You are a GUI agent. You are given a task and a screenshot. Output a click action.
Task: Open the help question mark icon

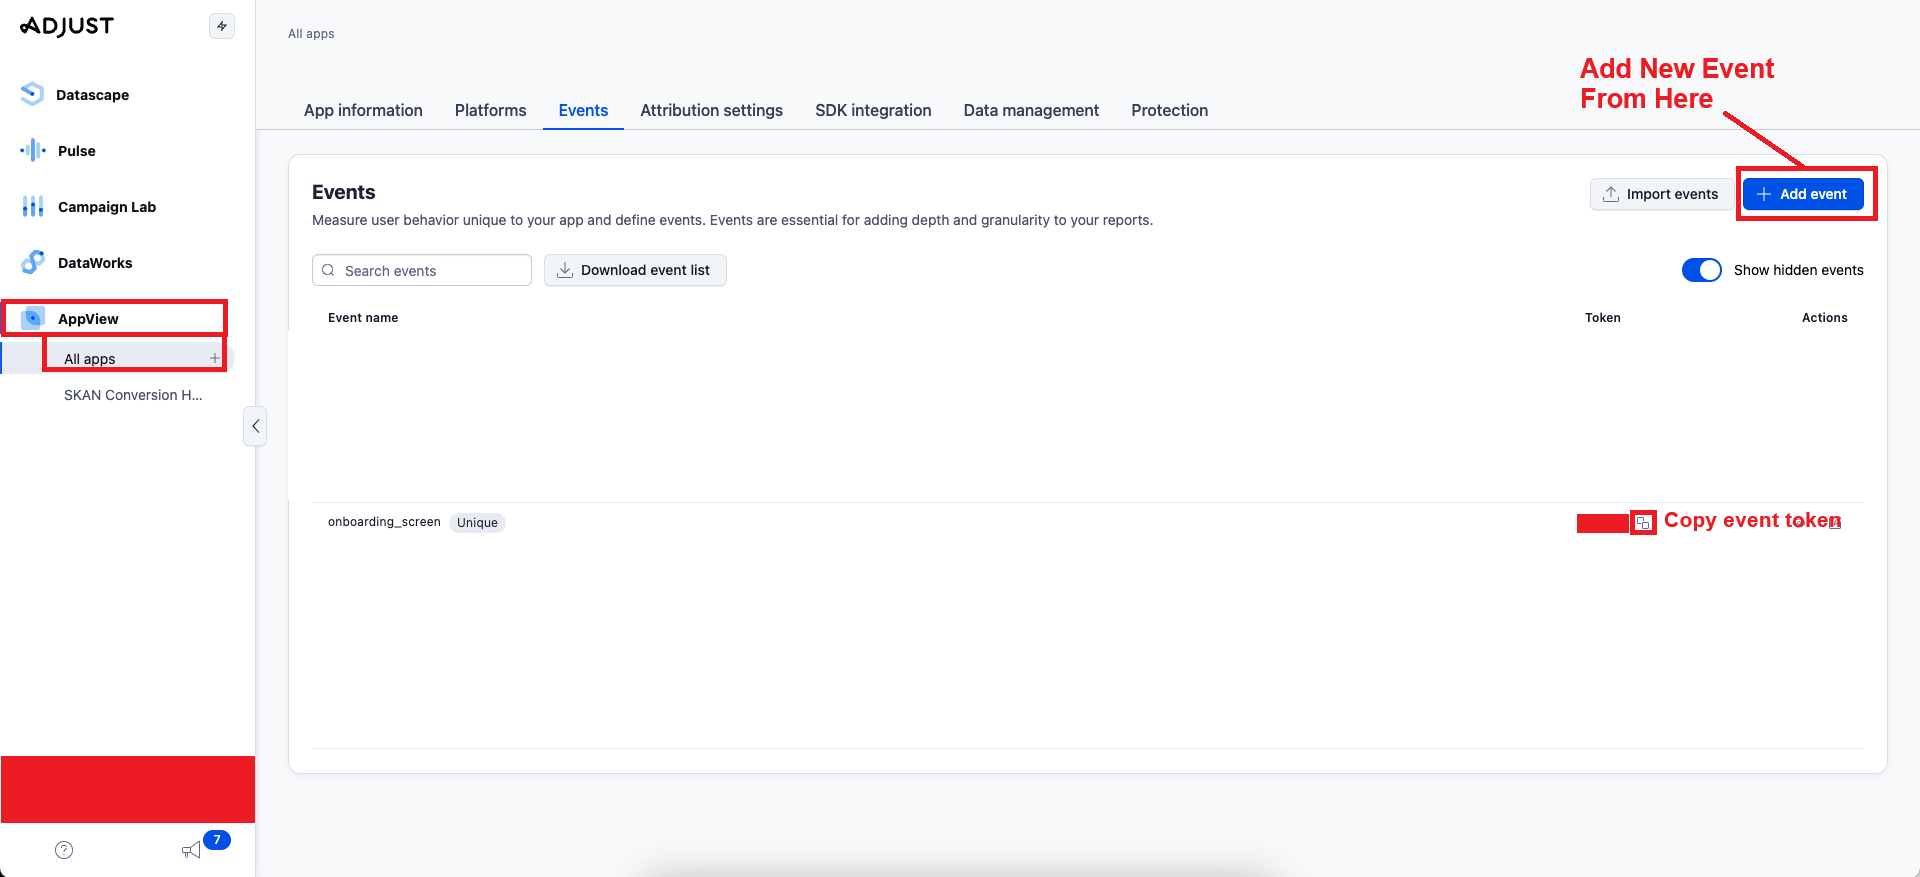click(64, 850)
